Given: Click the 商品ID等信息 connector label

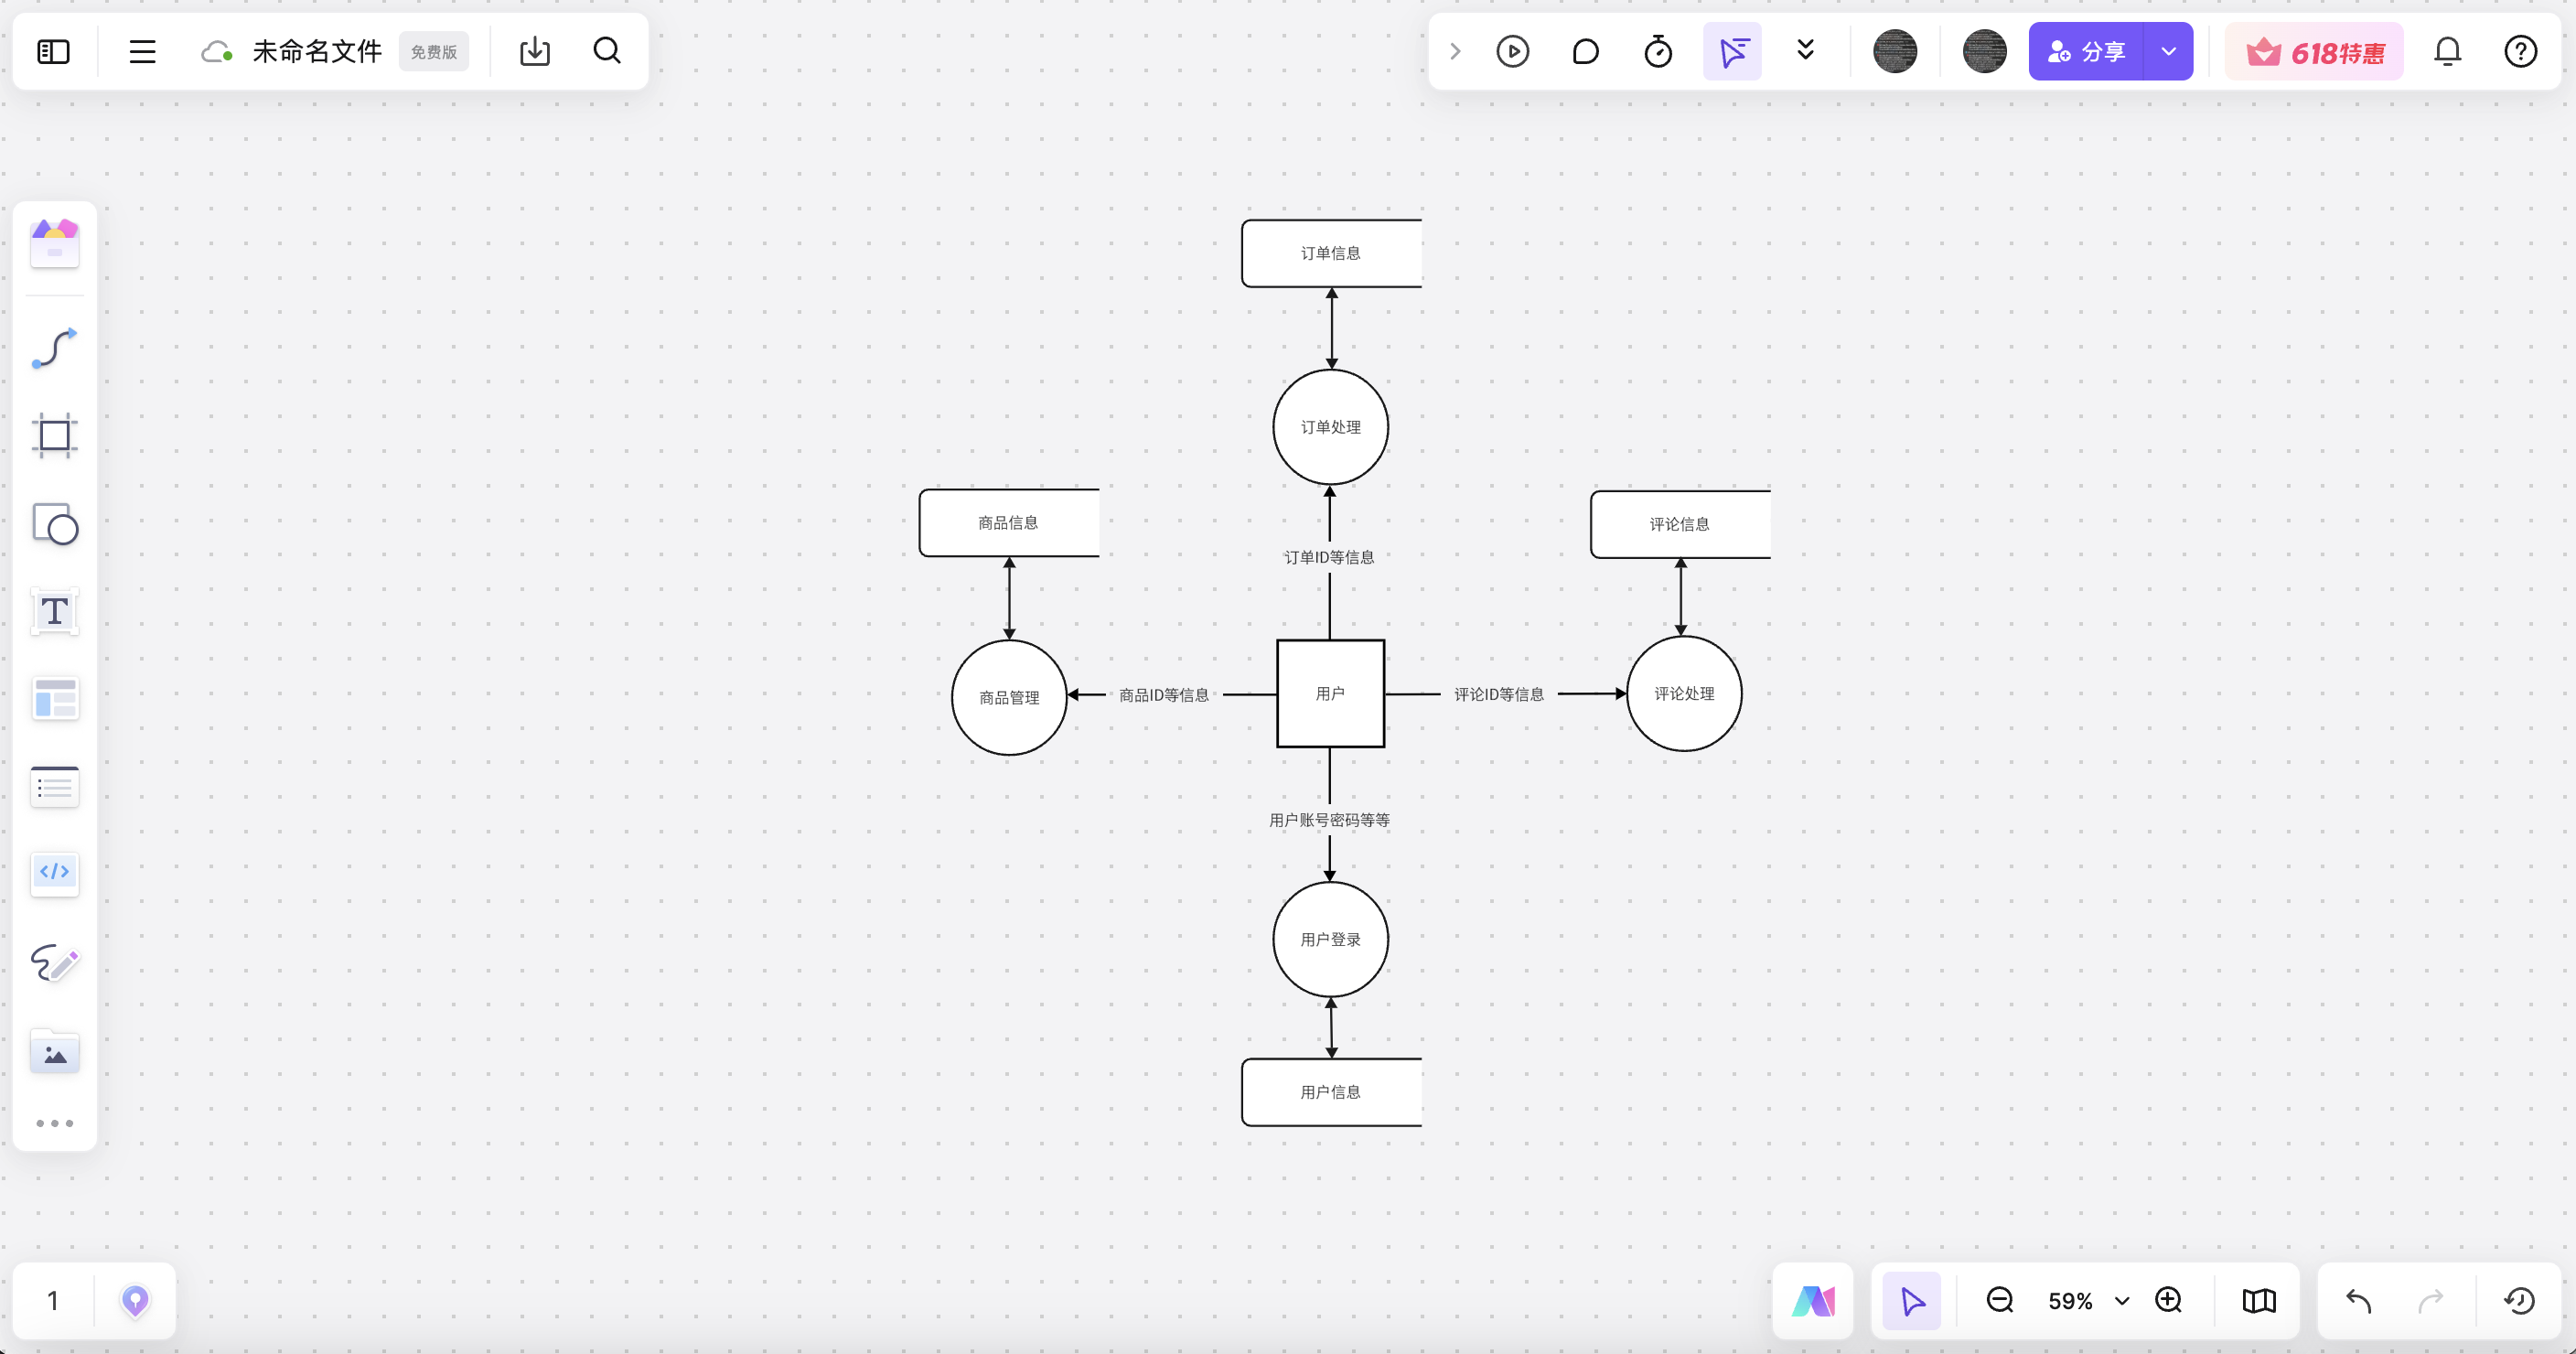Looking at the screenshot, I should (x=1164, y=695).
